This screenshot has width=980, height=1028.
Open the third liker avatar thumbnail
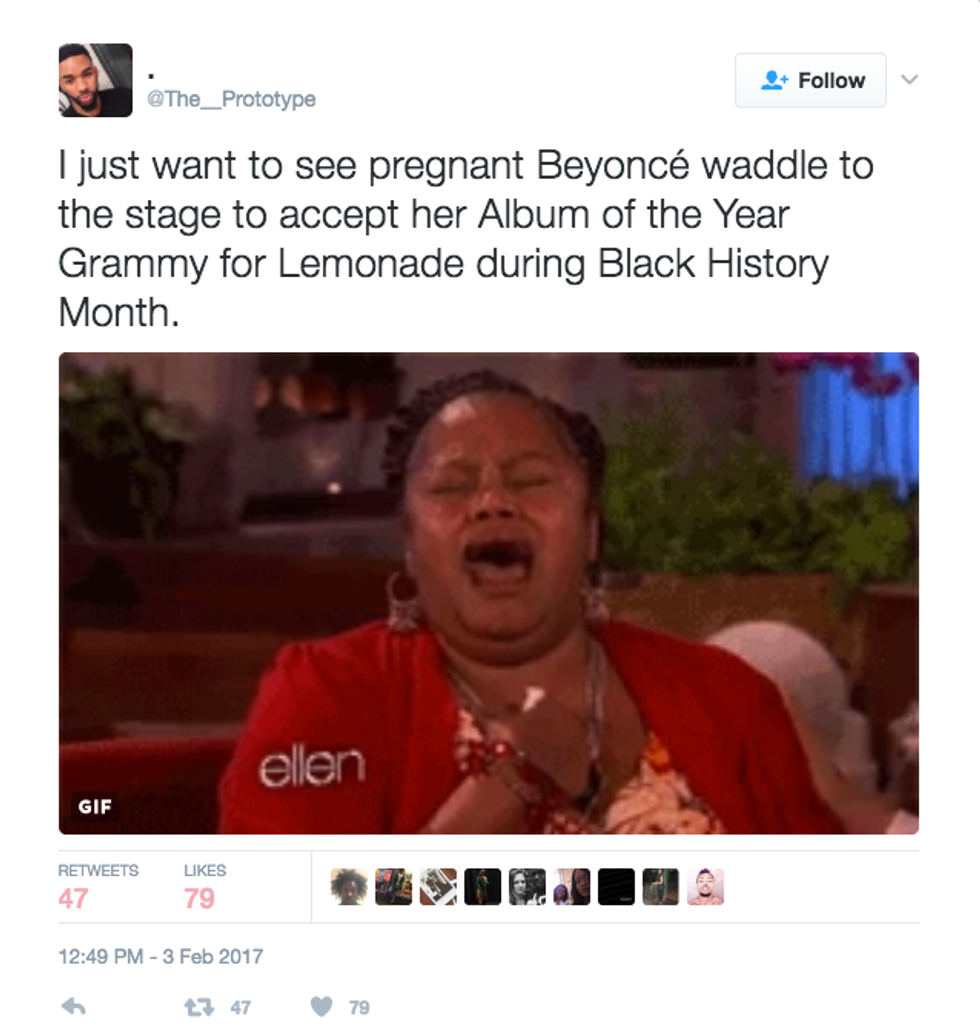click(438, 886)
